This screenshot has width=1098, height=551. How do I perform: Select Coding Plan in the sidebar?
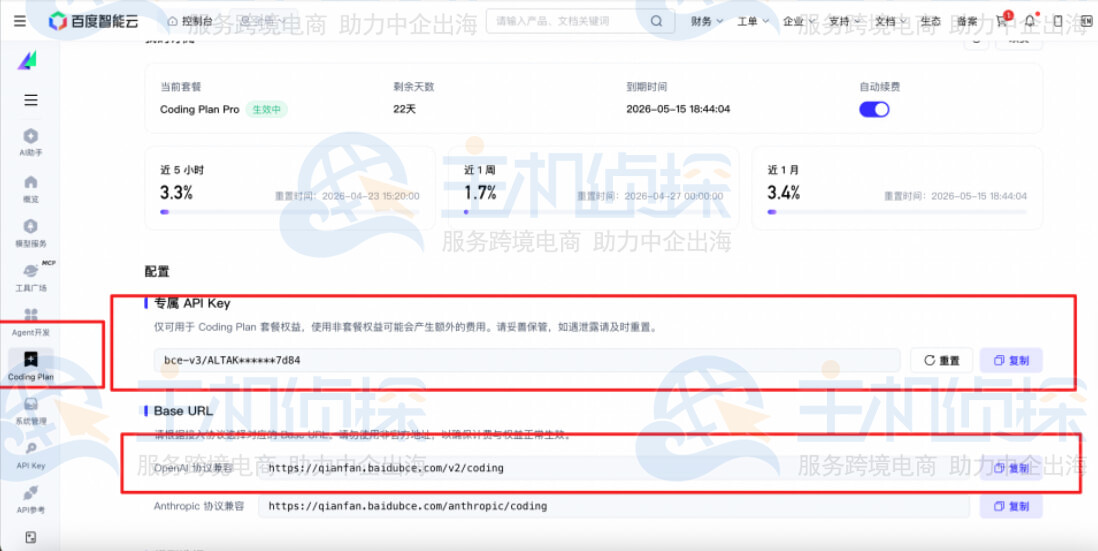tap(31, 367)
